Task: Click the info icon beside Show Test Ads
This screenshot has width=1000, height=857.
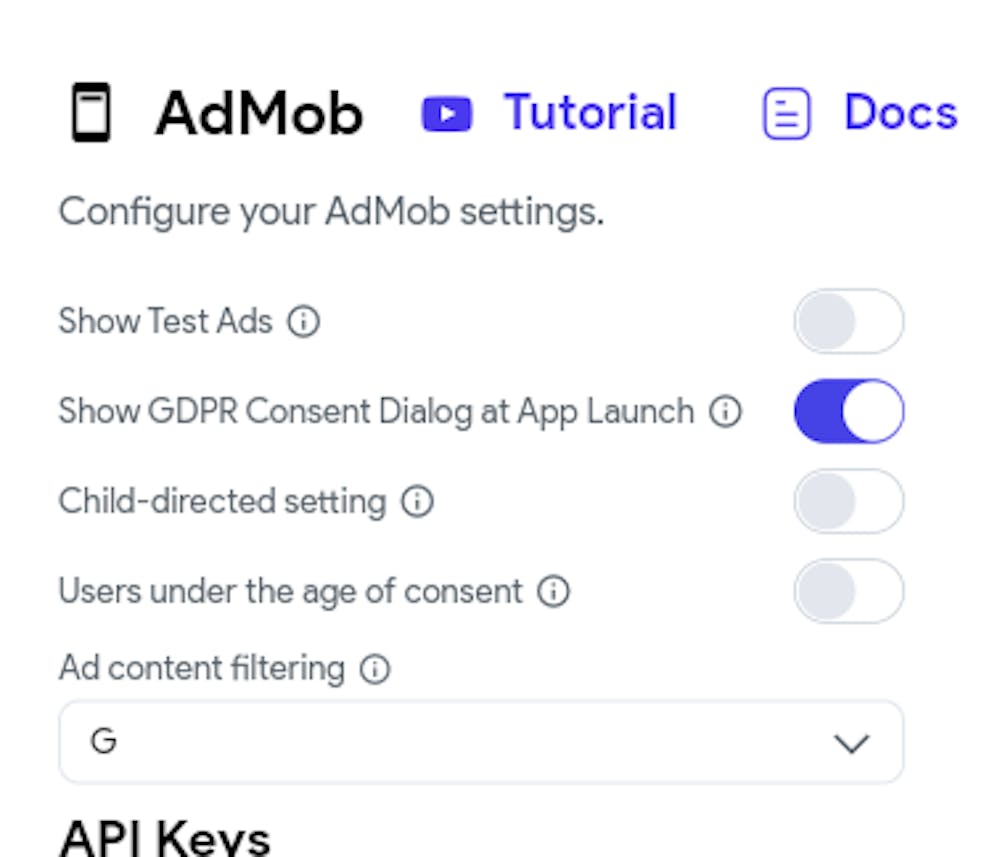Action: tap(304, 322)
